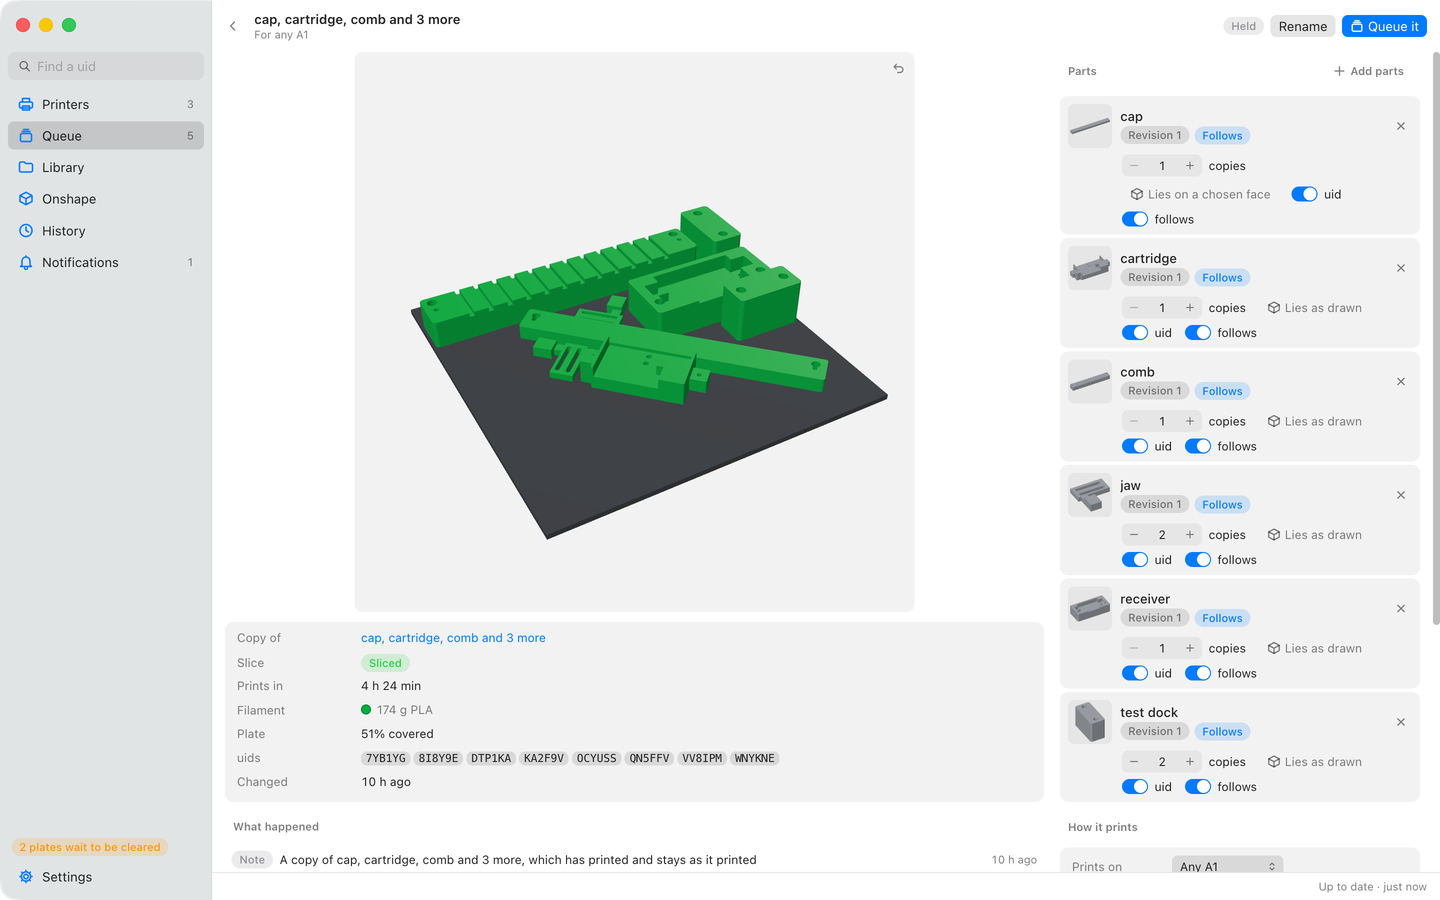Remove the test dock part

pyautogui.click(x=1401, y=722)
